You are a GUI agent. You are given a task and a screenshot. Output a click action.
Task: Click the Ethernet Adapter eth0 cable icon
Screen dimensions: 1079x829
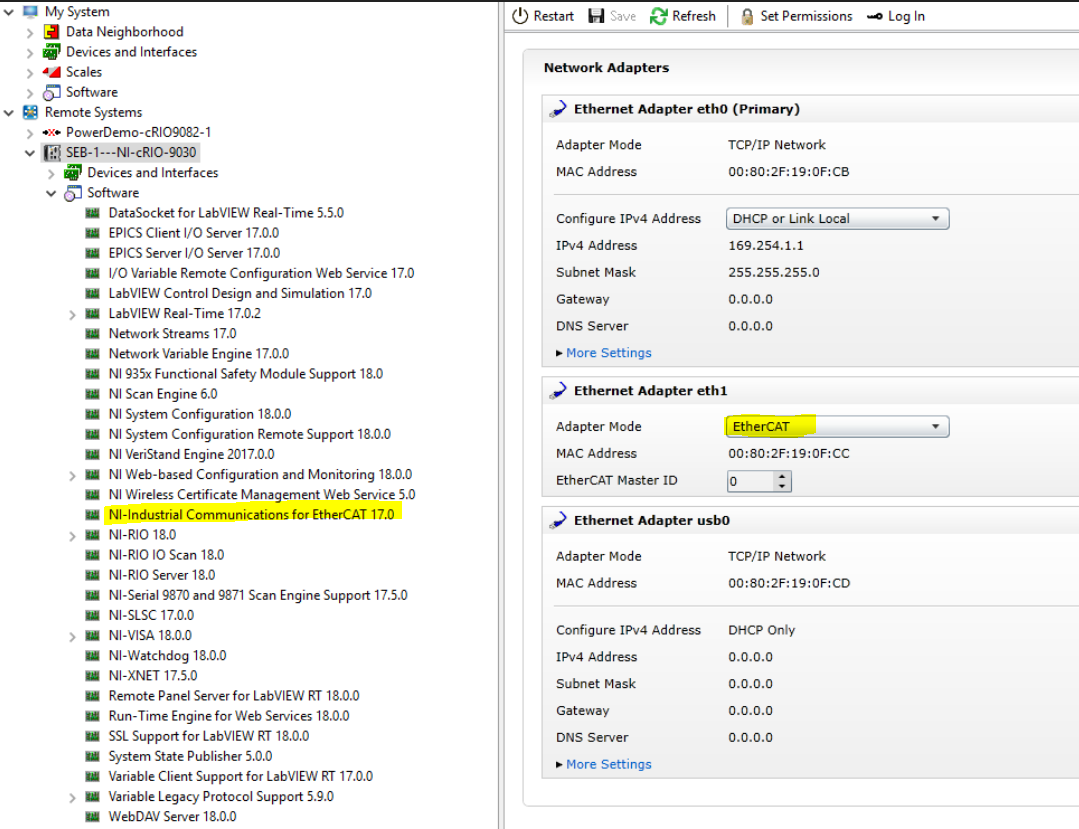(558, 109)
